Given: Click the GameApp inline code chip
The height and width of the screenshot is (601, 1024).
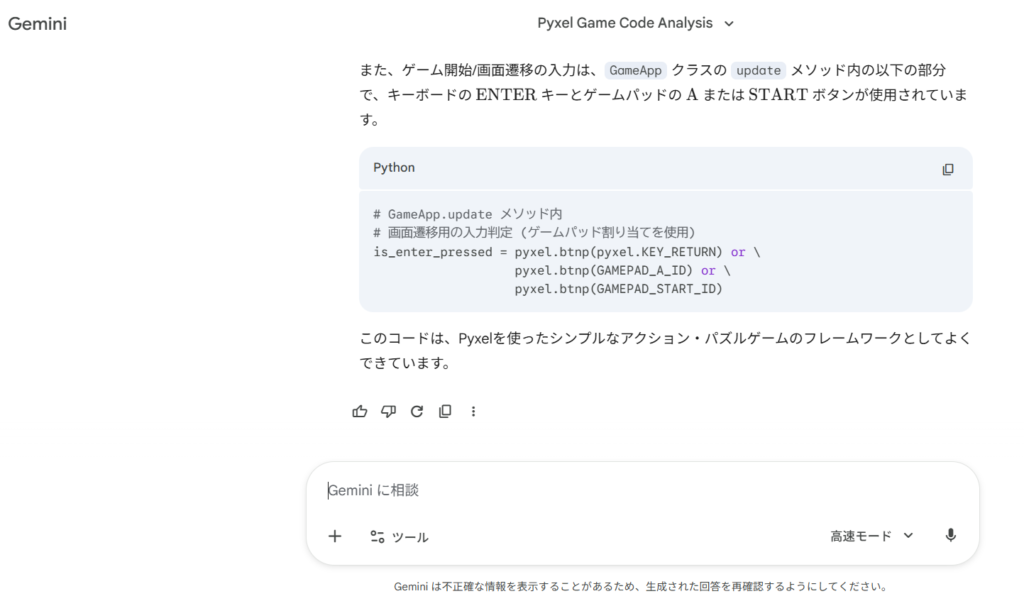Looking at the screenshot, I should point(635,70).
